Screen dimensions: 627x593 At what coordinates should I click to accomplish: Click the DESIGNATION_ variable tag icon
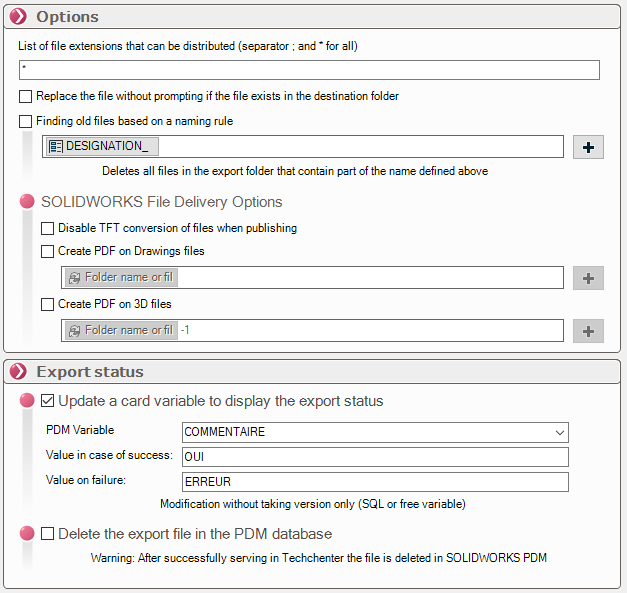[x=56, y=147]
